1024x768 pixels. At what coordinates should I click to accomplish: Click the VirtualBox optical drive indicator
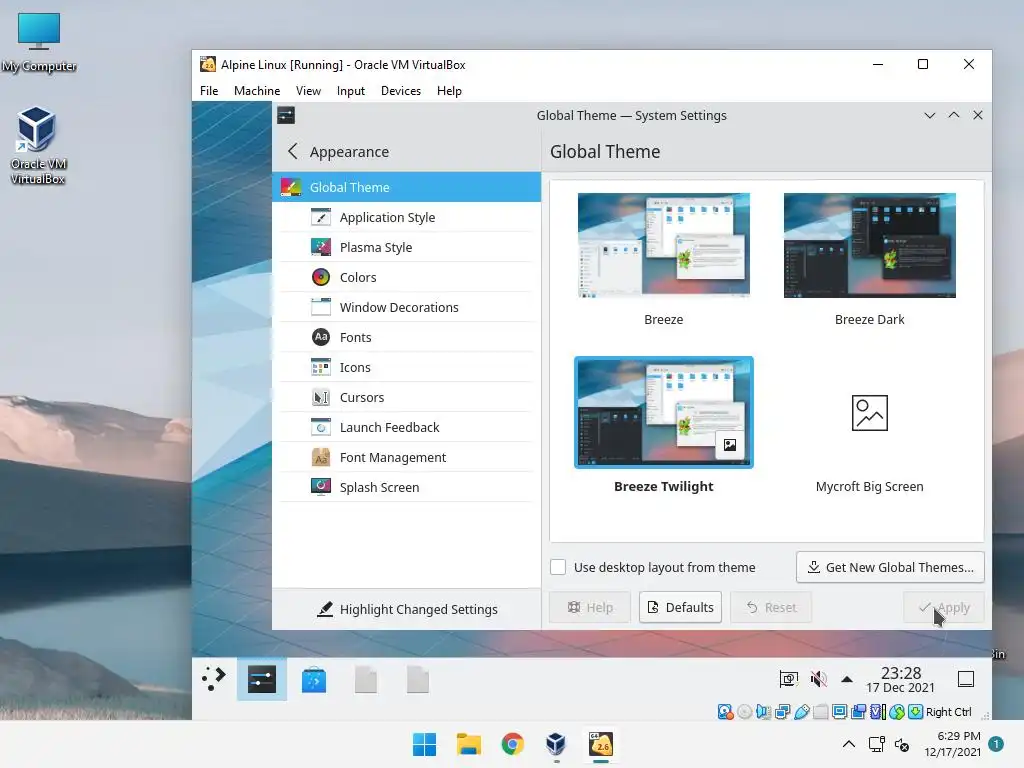pos(744,712)
